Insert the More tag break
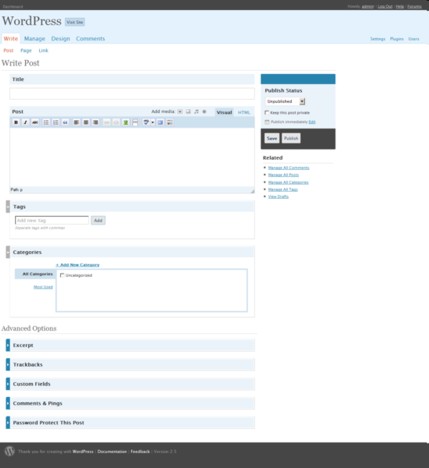Image resolution: width=429 pixels, height=468 pixels. [135, 123]
